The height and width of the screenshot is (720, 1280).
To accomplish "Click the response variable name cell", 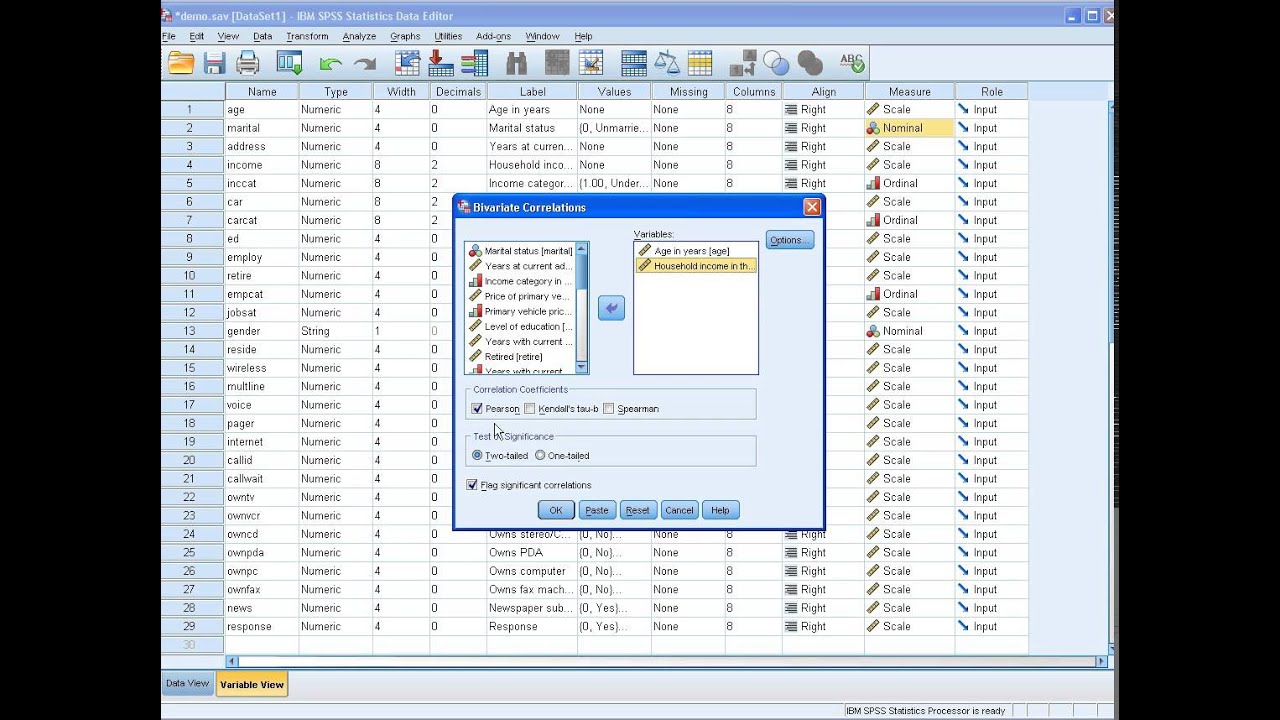I will [x=261, y=626].
